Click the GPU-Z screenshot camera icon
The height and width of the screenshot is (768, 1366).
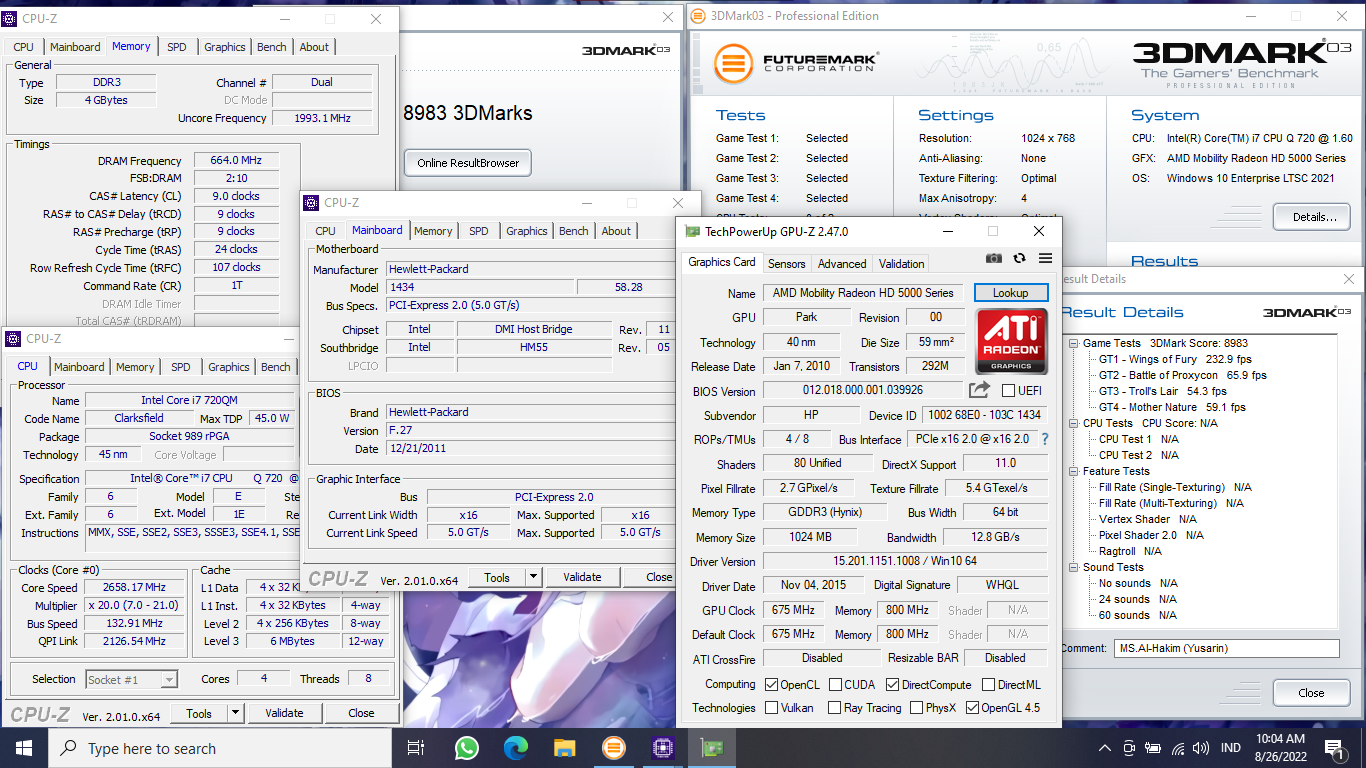point(993,258)
